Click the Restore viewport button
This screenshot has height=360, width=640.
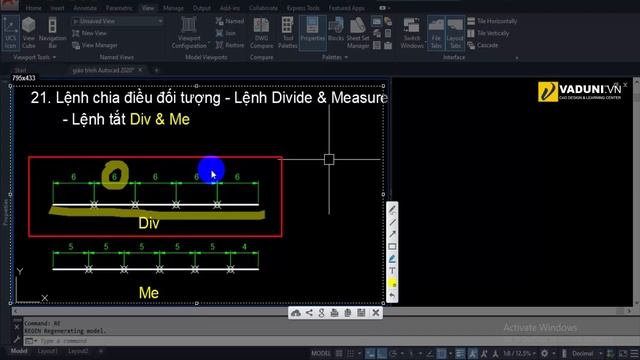pyautogui.click(x=230, y=45)
